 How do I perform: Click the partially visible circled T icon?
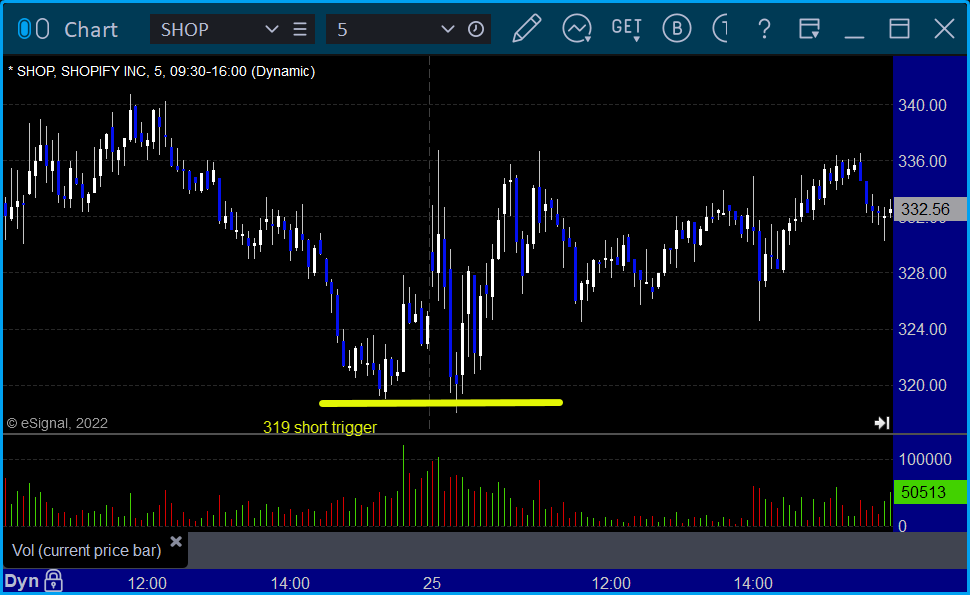[x=720, y=28]
